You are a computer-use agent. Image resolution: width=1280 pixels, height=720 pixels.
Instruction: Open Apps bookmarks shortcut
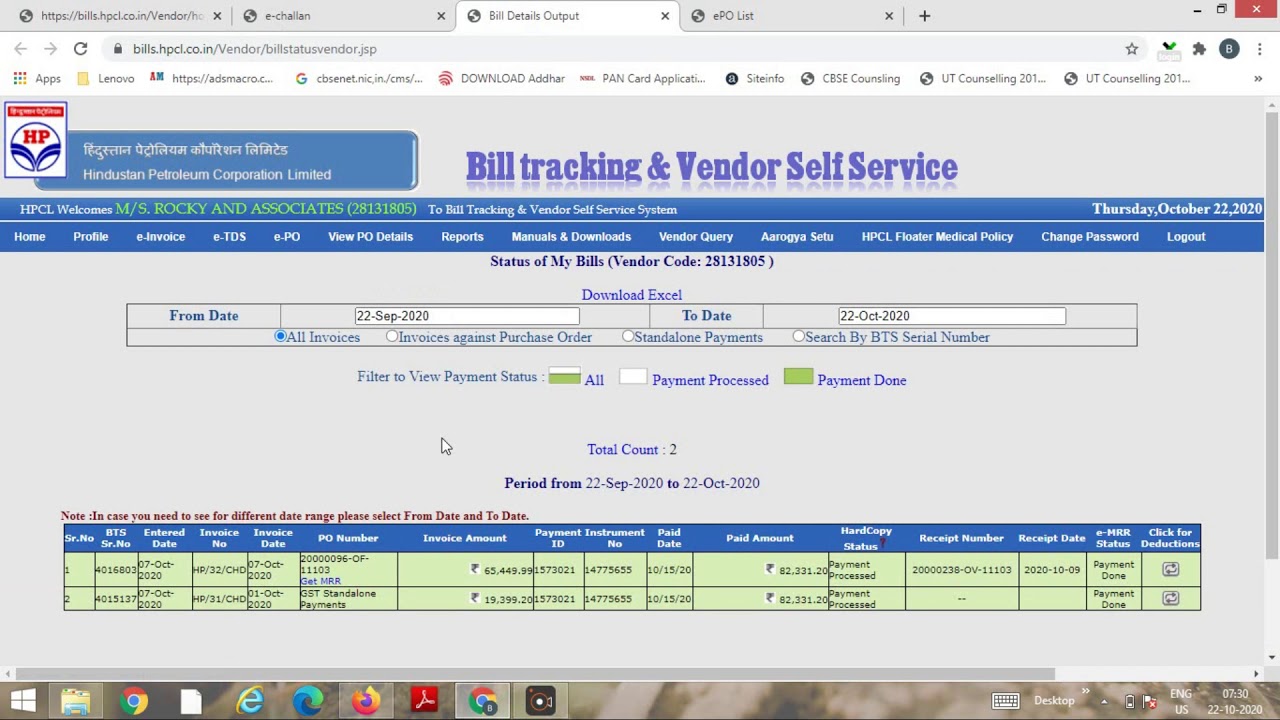37,78
